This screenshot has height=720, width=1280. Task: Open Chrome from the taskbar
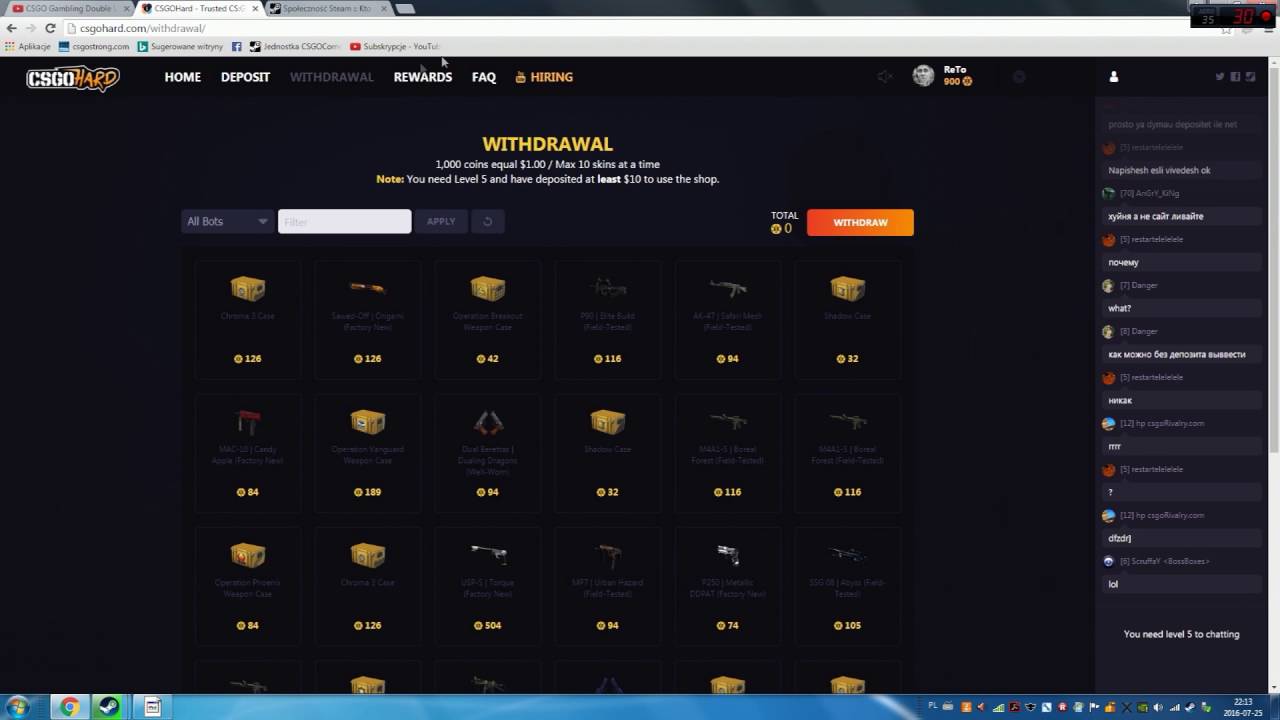point(69,707)
